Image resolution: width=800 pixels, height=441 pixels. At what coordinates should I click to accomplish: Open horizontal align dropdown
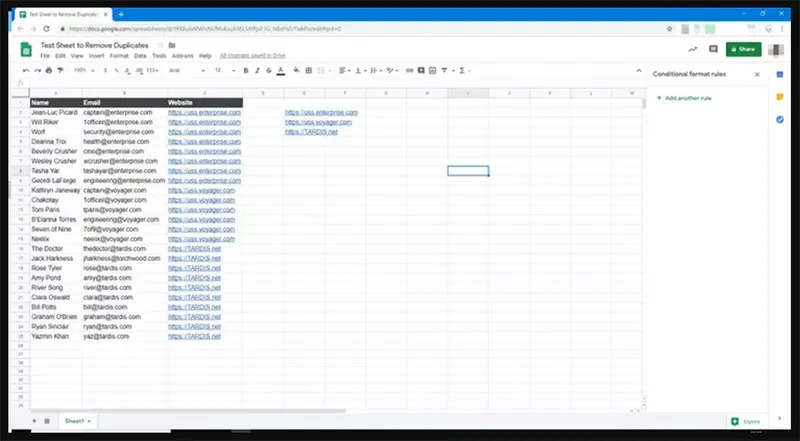coord(344,70)
